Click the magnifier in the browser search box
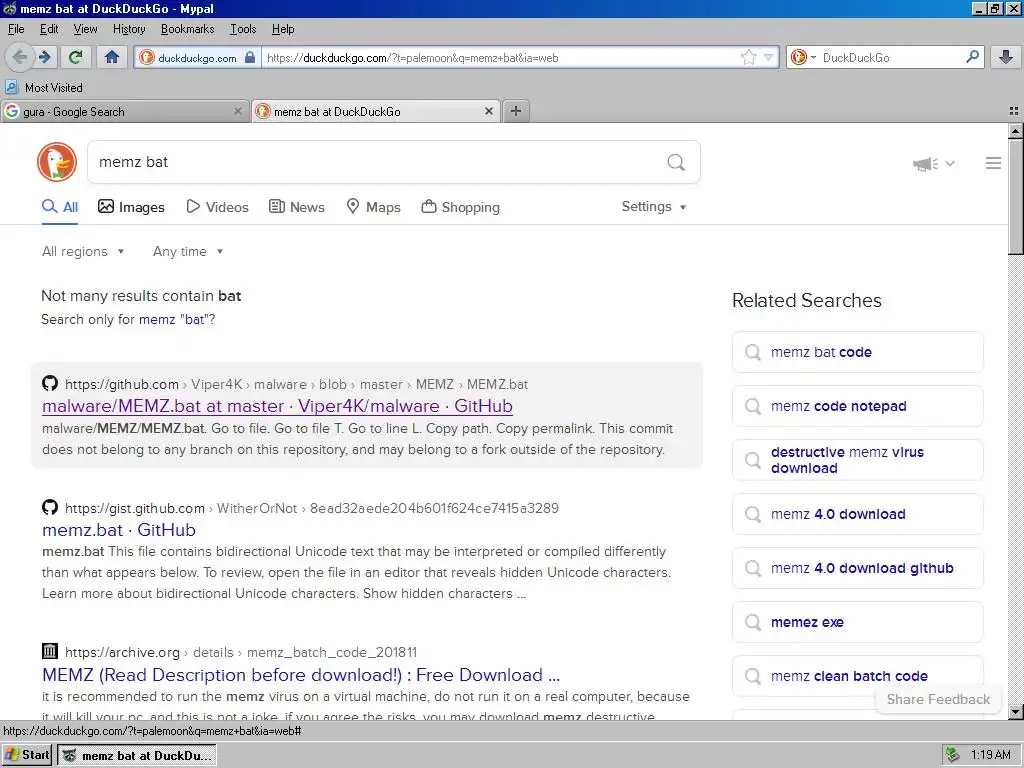1024x768 pixels. pyautogui.click(x=972, y=57)
